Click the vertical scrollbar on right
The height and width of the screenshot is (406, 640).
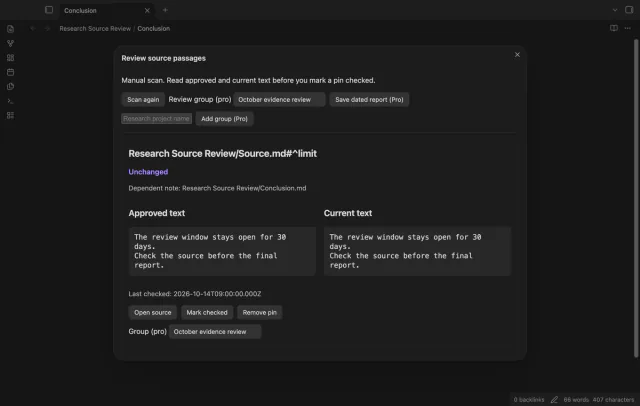pos(636,198)
